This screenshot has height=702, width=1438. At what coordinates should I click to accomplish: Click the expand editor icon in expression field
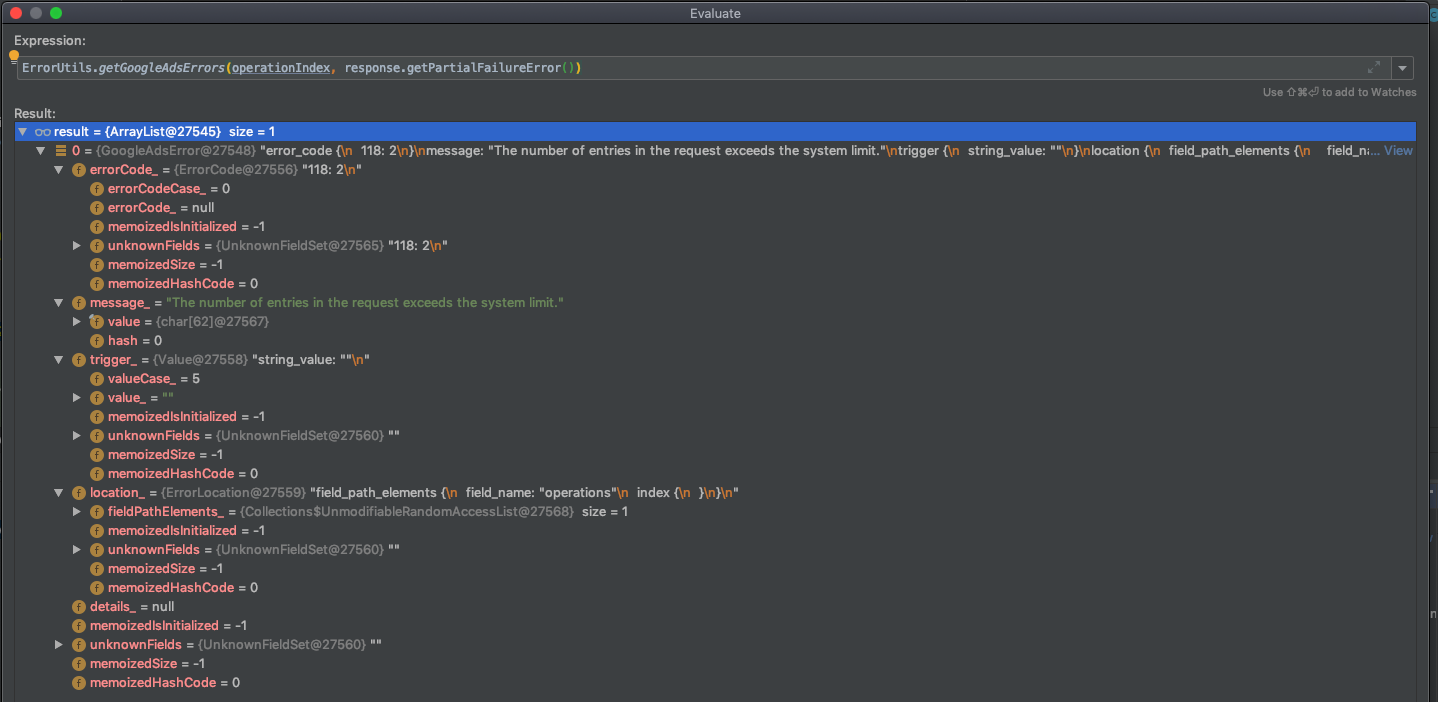[1374, 67]
